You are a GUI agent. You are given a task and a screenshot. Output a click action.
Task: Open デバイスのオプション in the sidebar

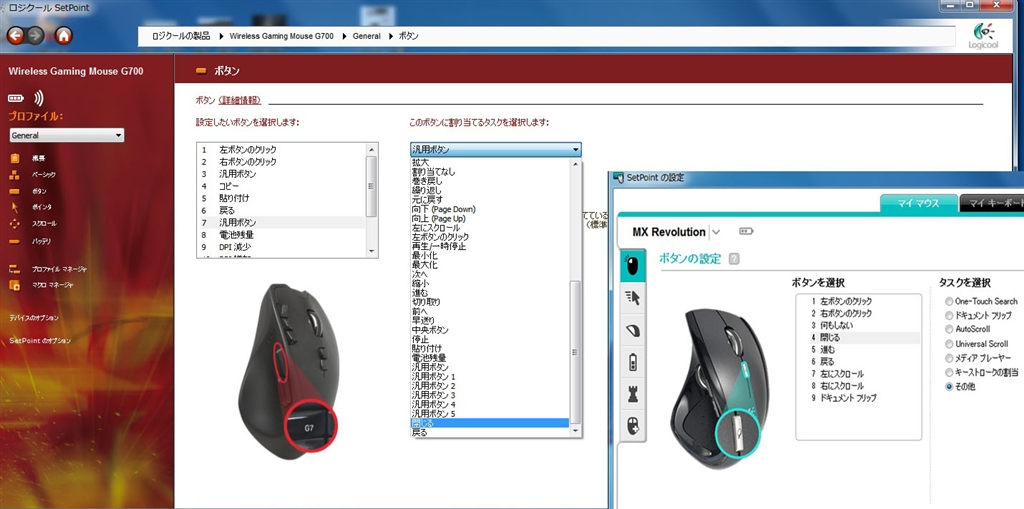tap(34, 318)
